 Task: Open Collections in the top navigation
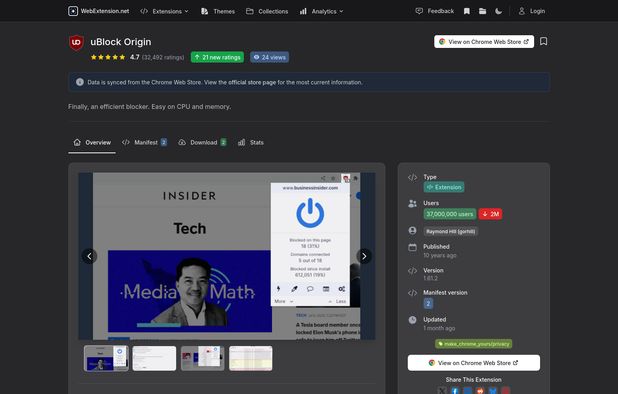(x=267, y=11)
